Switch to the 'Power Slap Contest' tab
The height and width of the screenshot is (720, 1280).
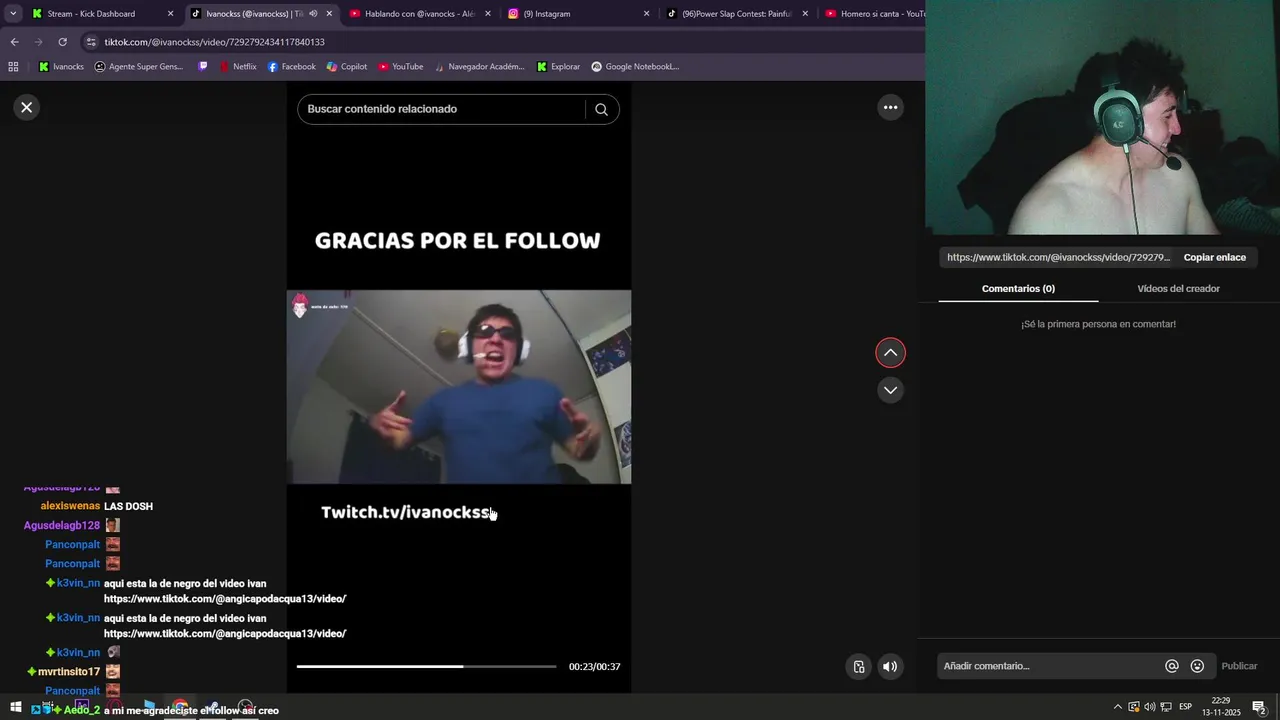tap(736, 14)
